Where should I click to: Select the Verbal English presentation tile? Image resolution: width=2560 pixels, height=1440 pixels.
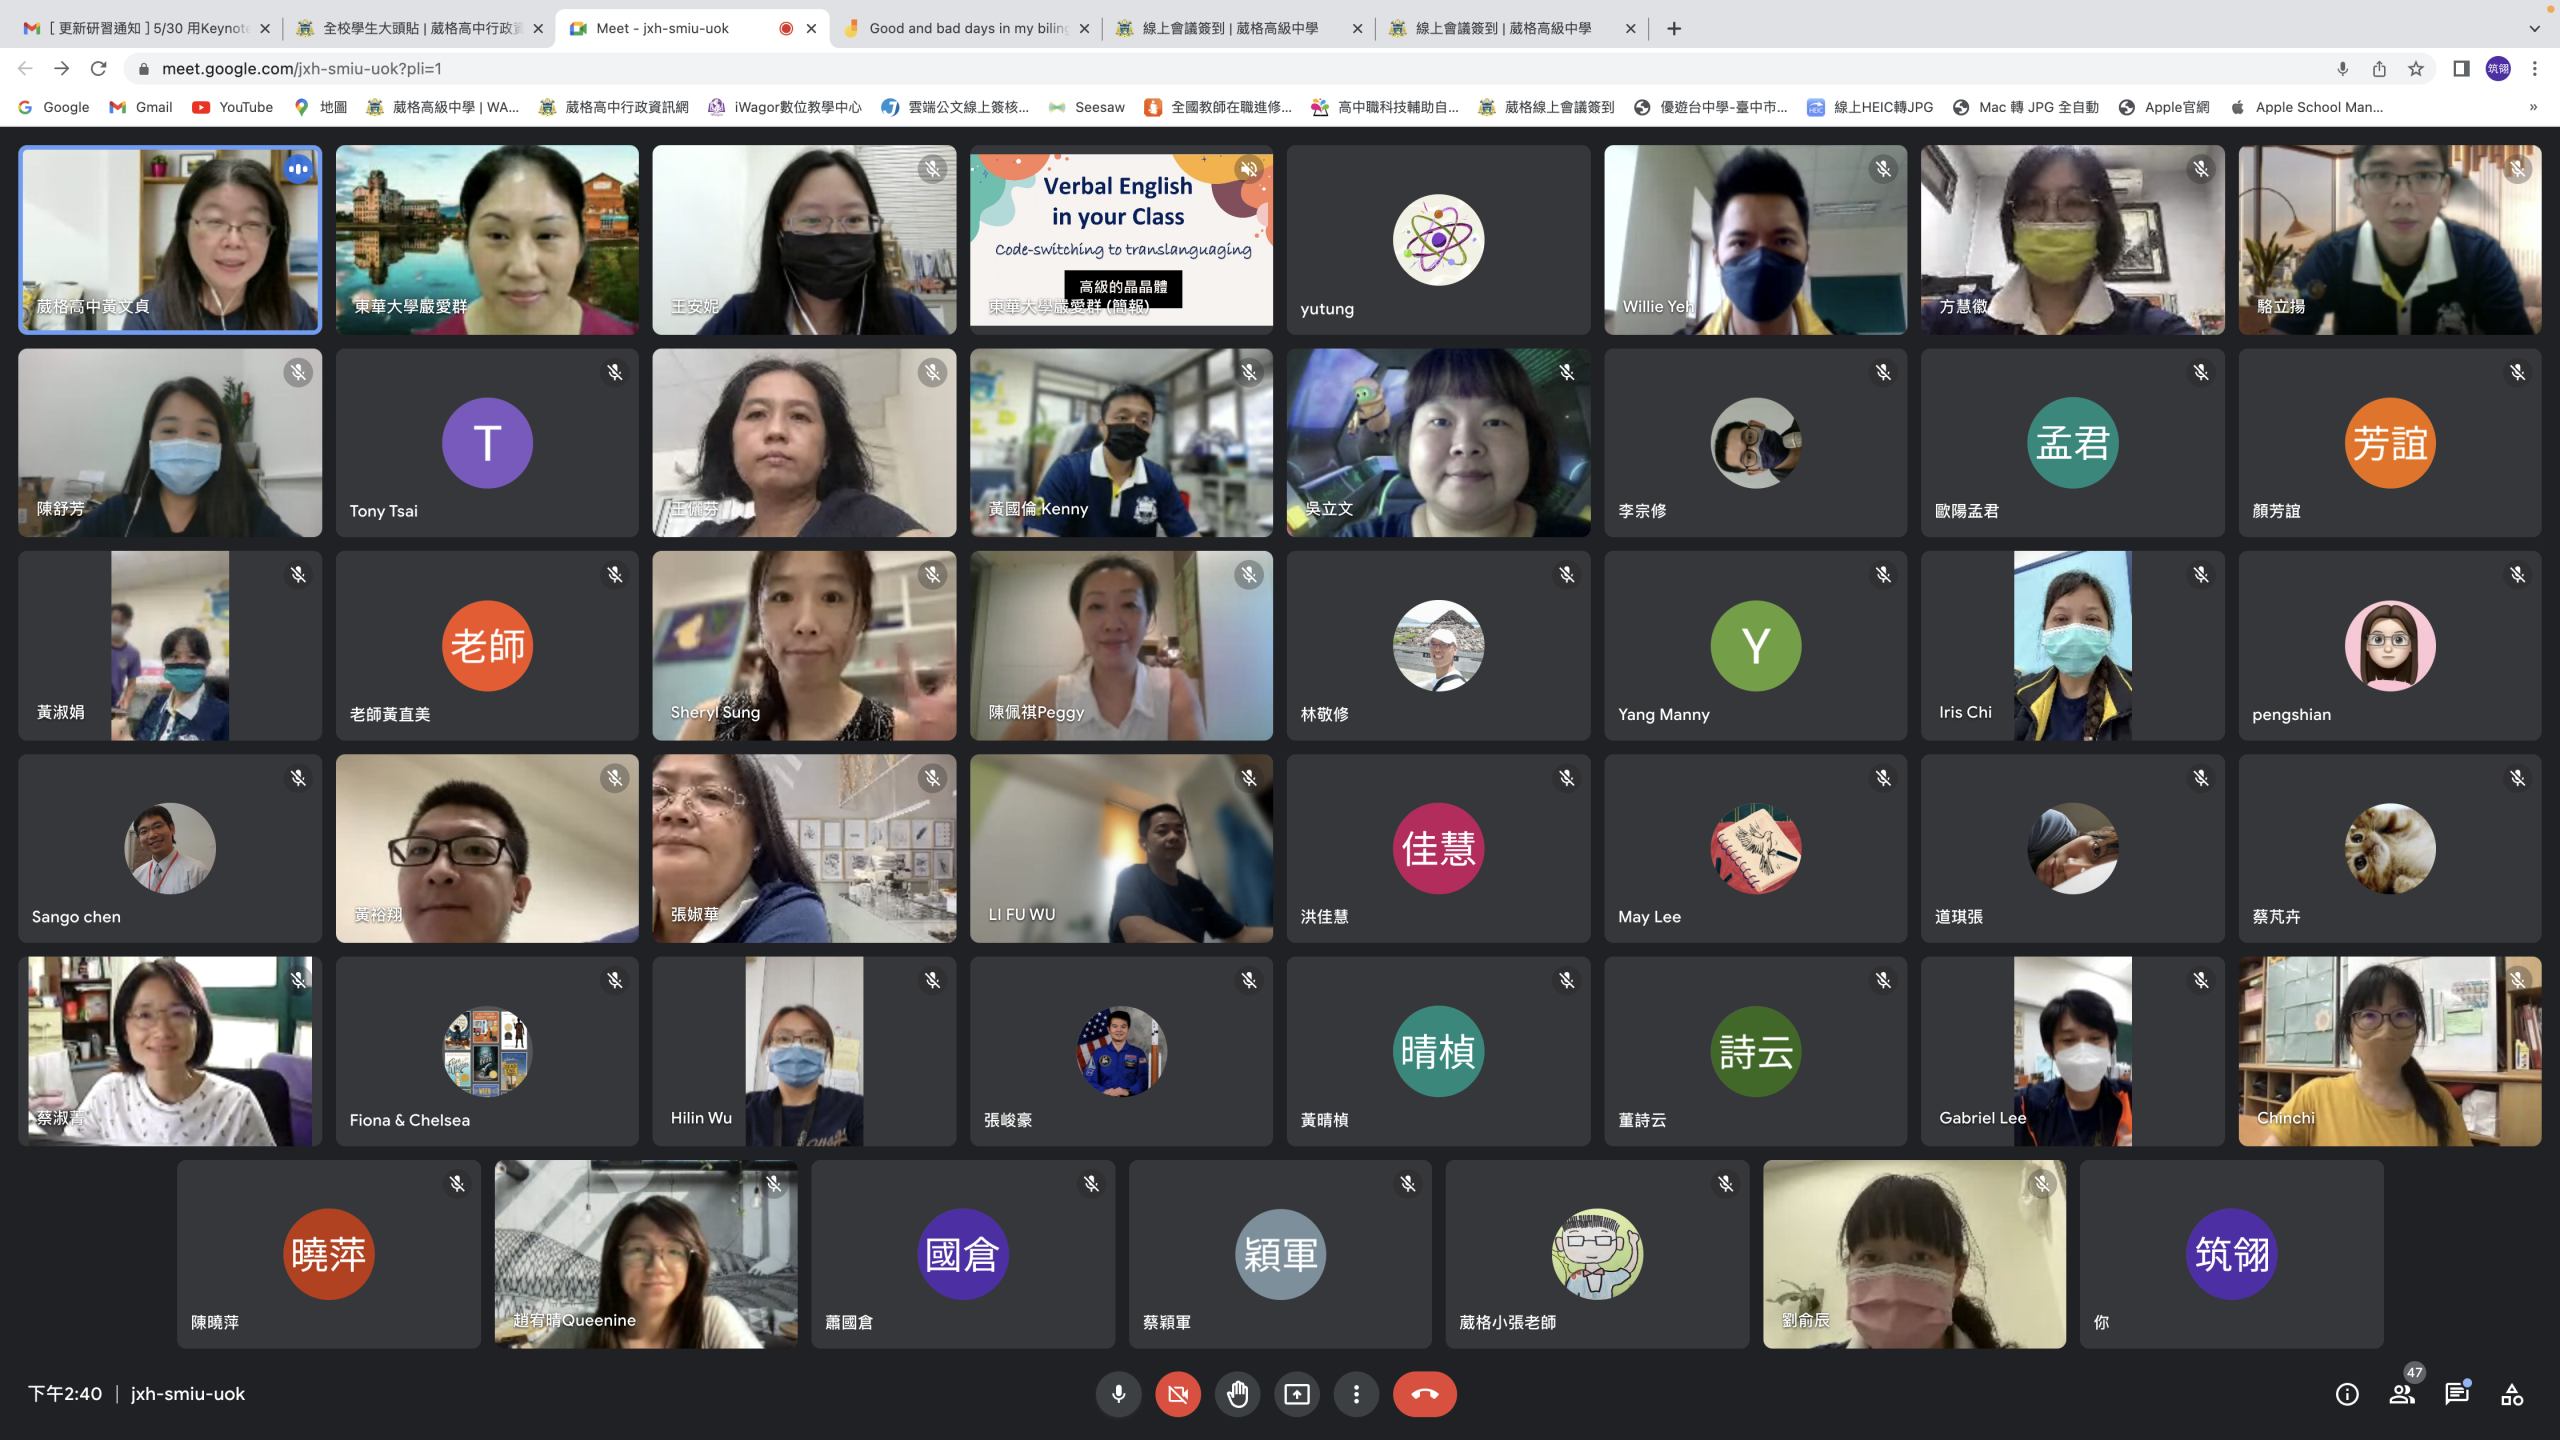1120,240
